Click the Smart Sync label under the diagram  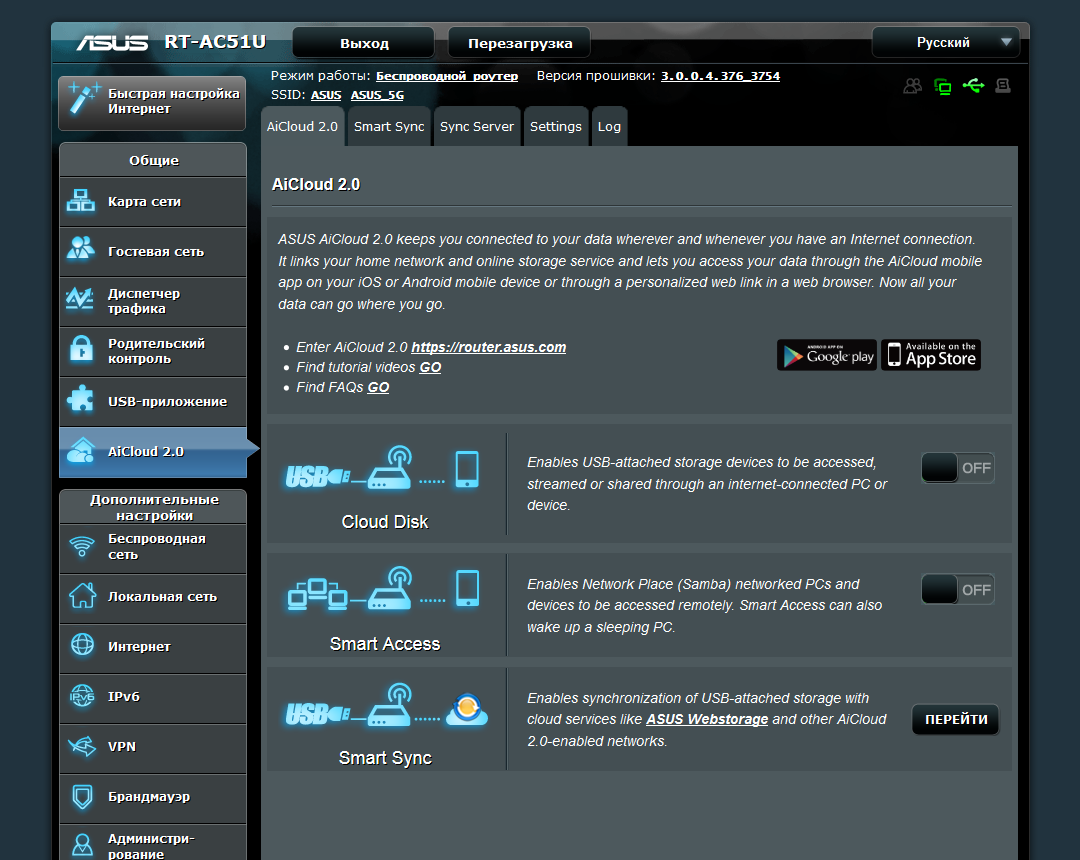pos(385,758)
